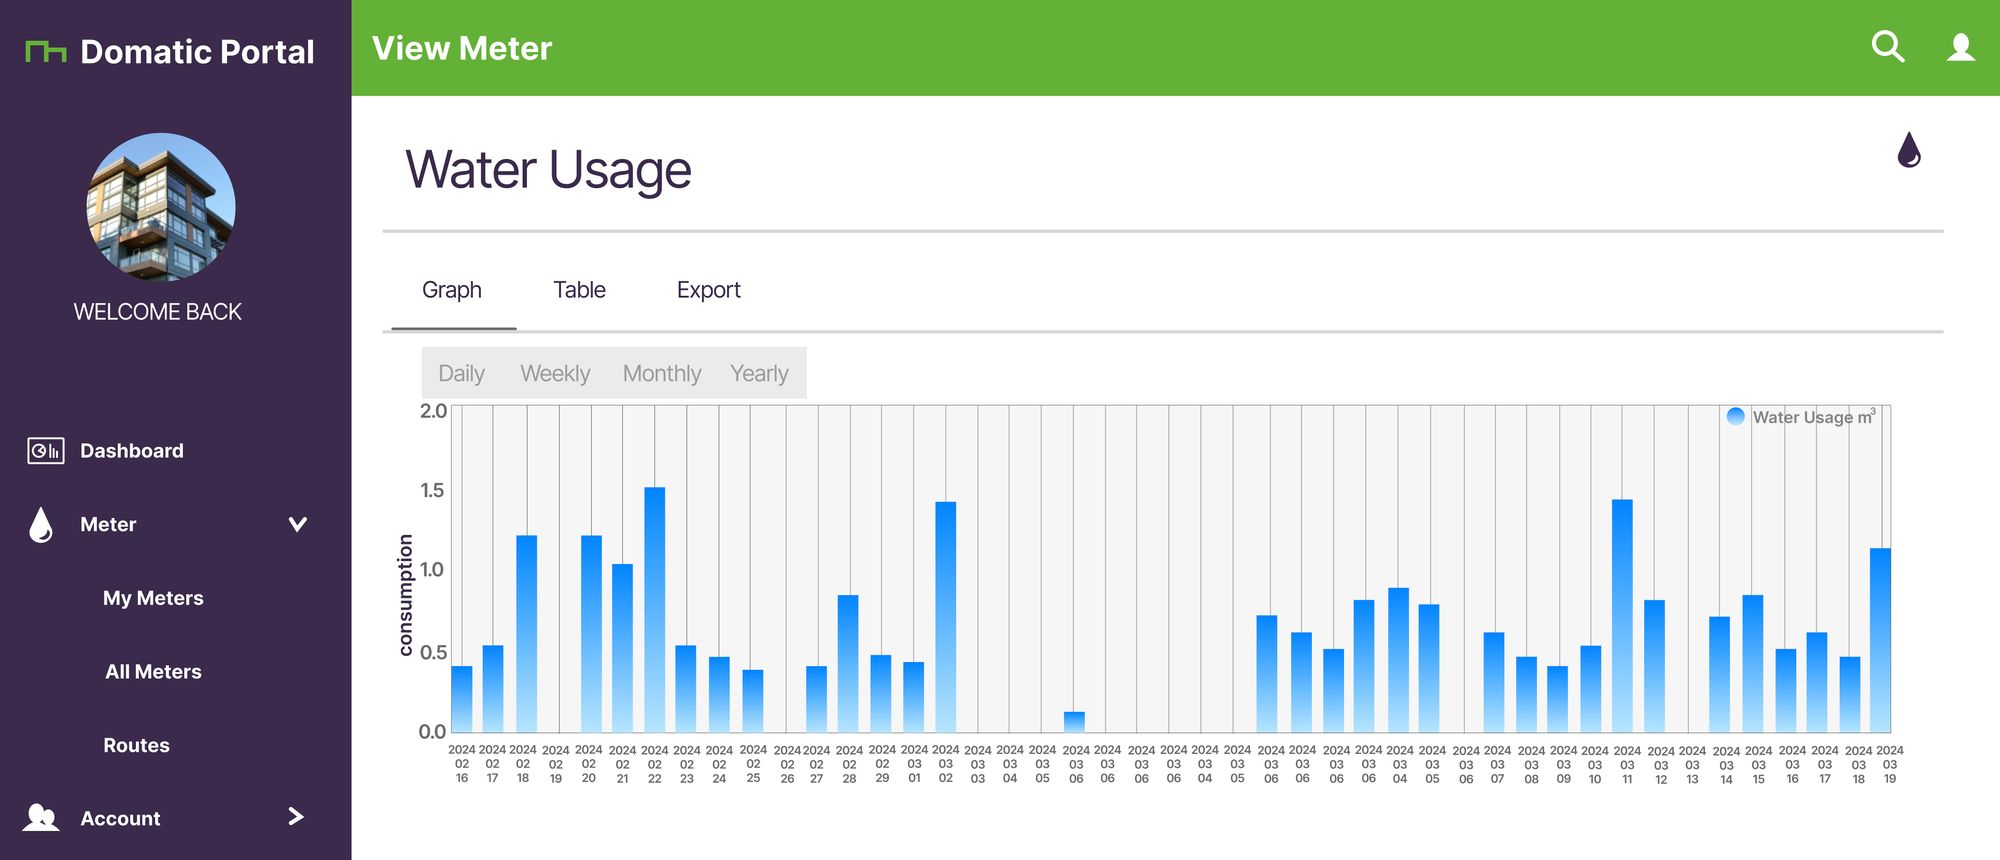Click the Domatic Portal title text
Image resolution: width=2000 pixels, height=860 pixels.
(x=197, y=52)
